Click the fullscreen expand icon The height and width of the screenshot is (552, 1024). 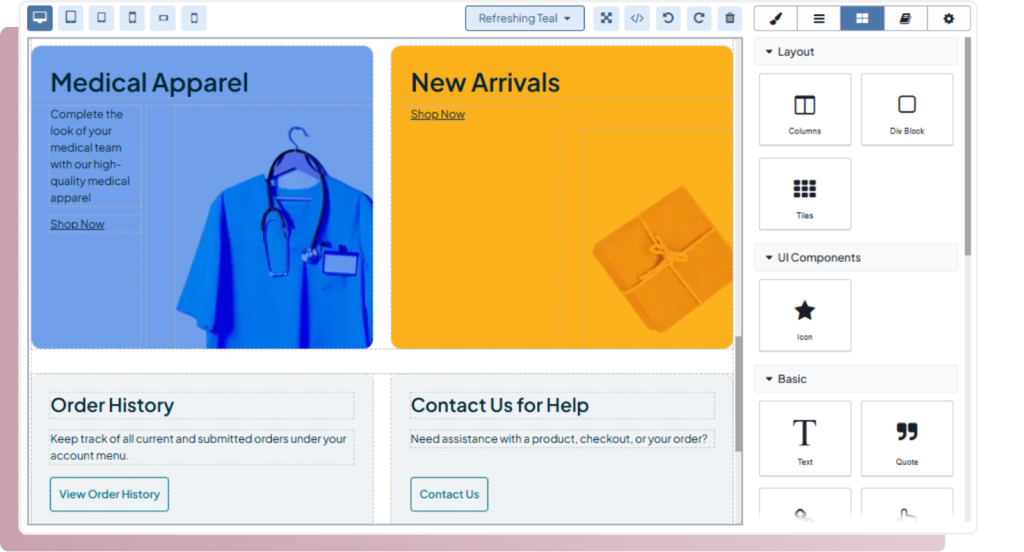pos(606,18)
